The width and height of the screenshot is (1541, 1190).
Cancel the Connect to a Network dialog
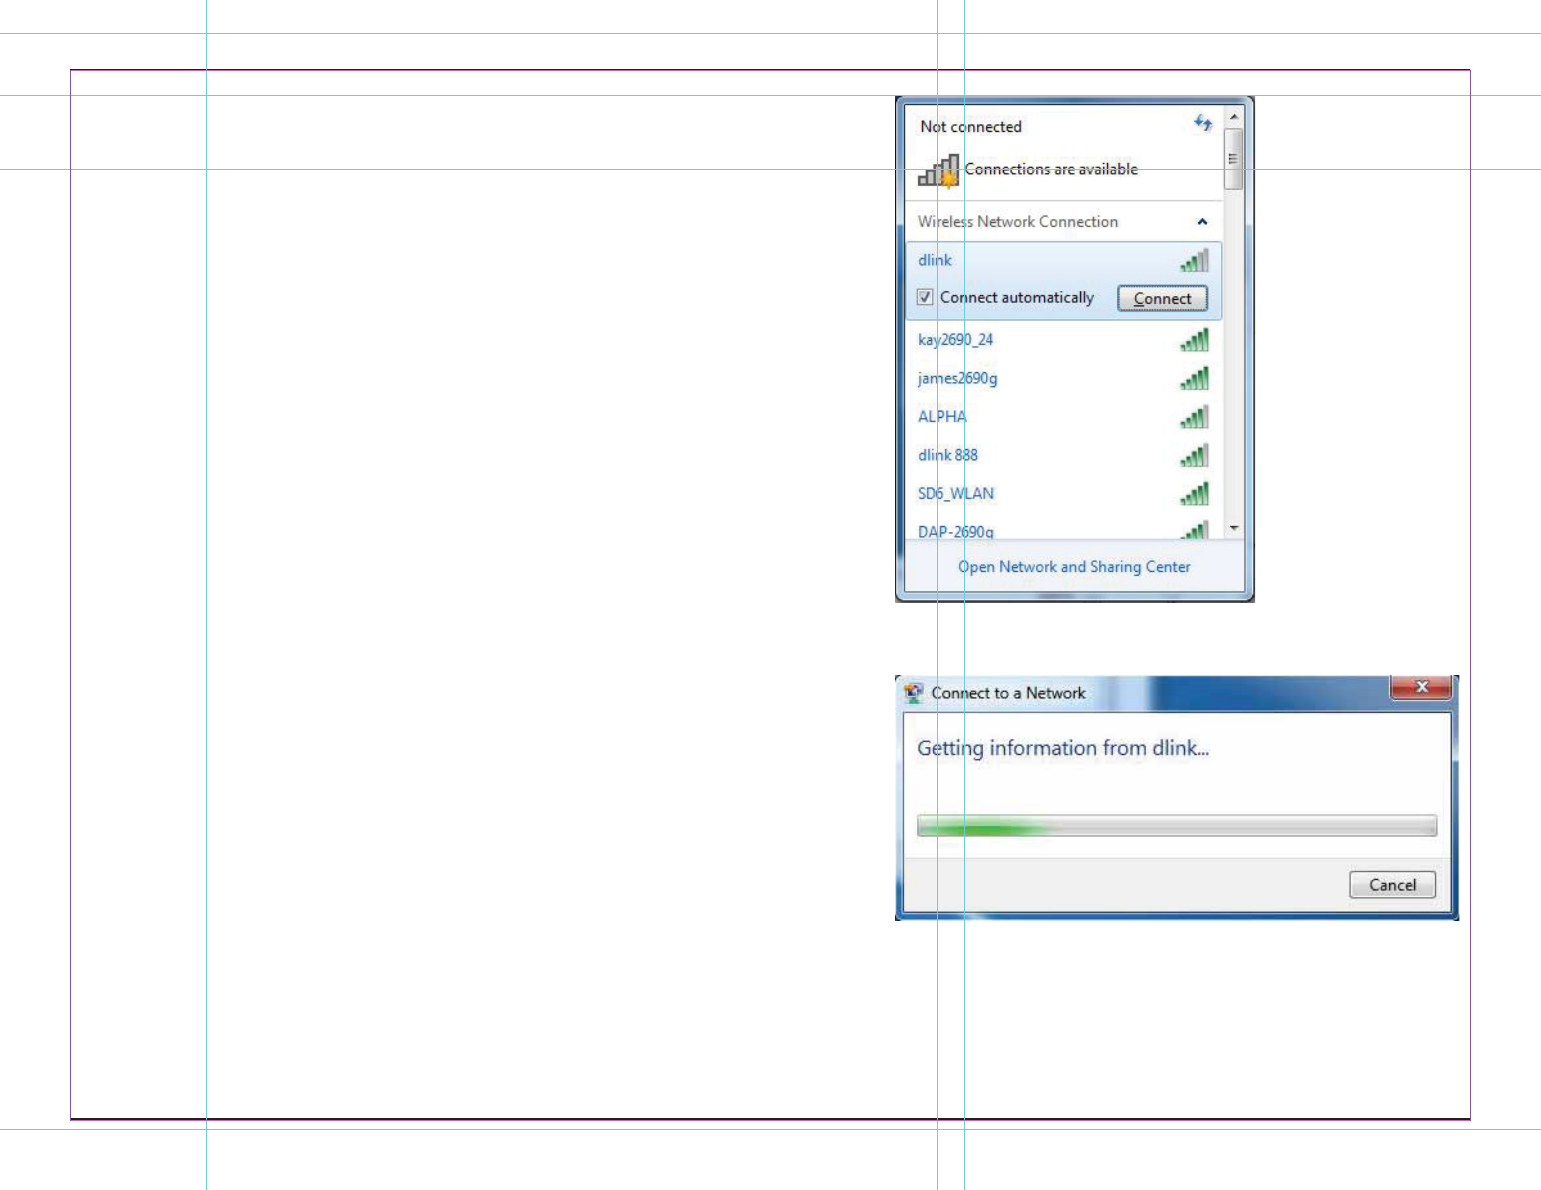(x=1392, y=885)
